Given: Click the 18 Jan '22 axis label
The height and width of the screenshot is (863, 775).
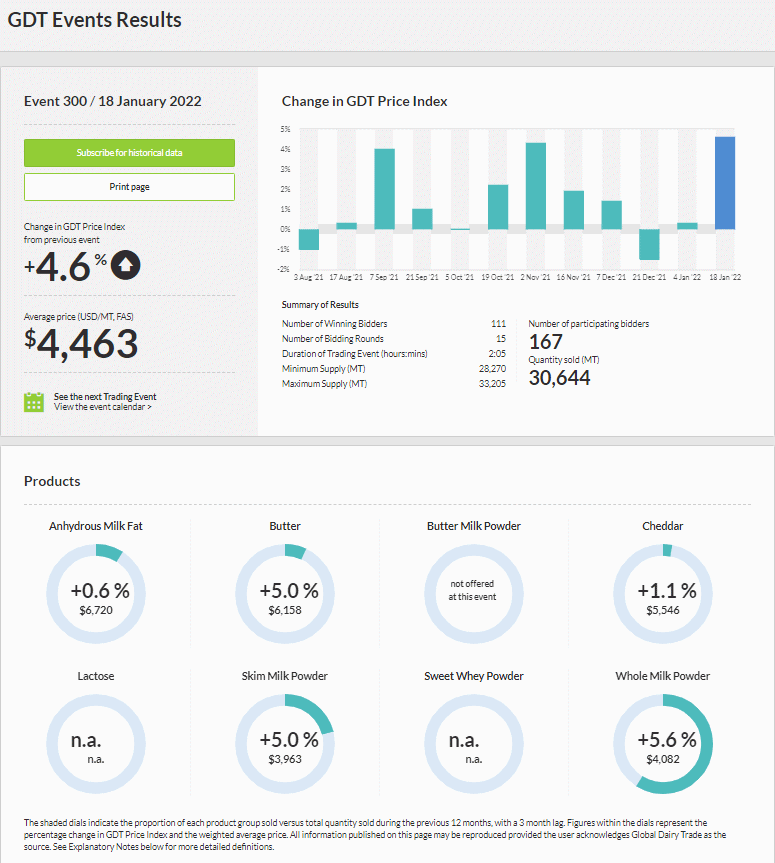Looking at the screenshot, I should [725, 277].
